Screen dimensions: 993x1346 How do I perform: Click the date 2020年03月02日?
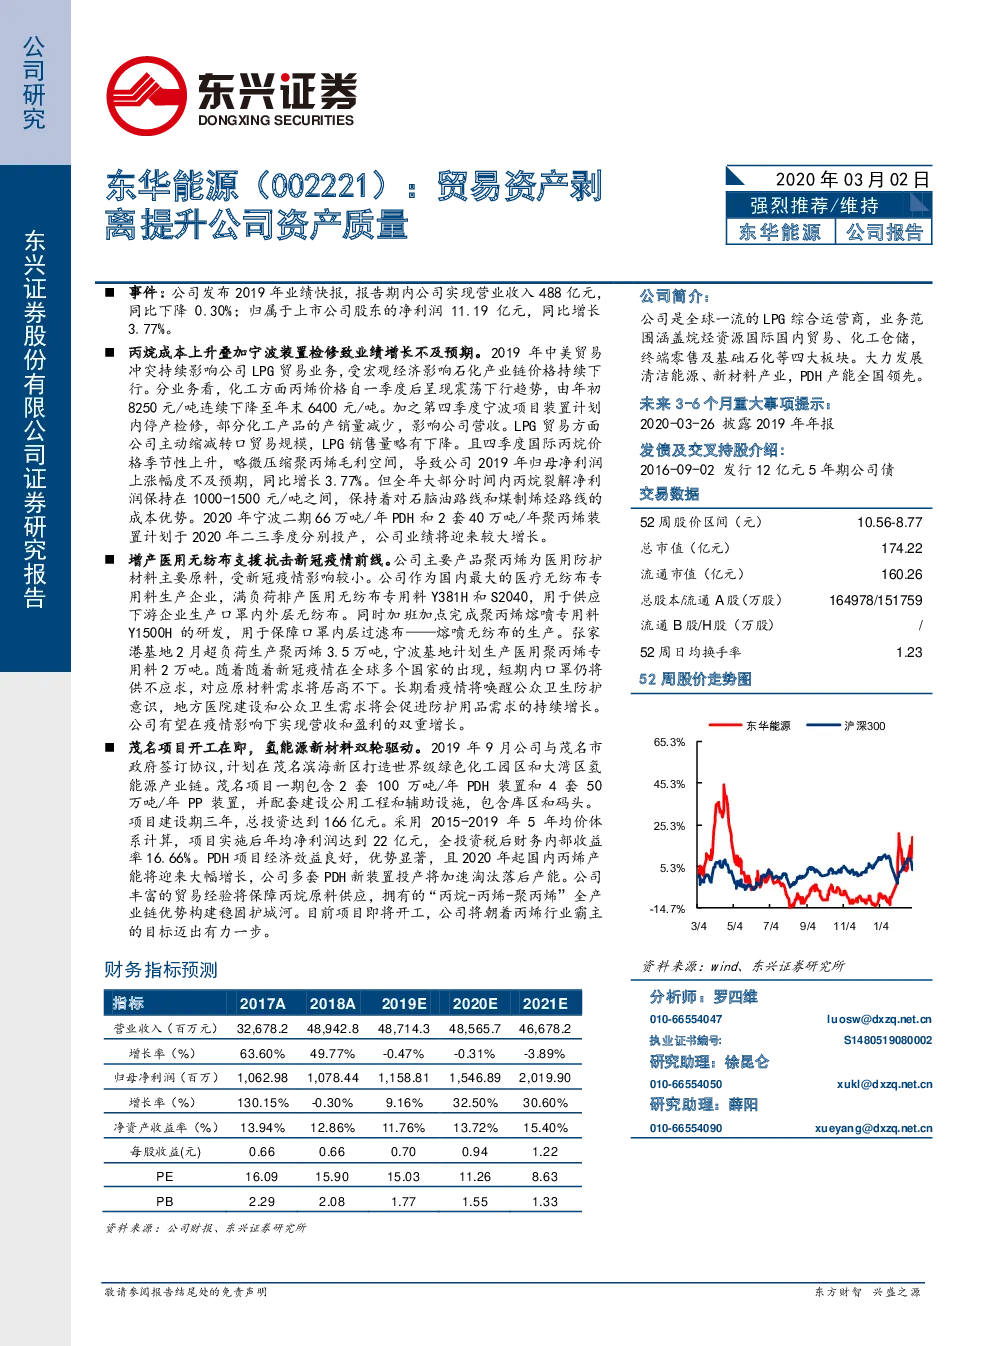pyautogui.click(x=852, y=179)
